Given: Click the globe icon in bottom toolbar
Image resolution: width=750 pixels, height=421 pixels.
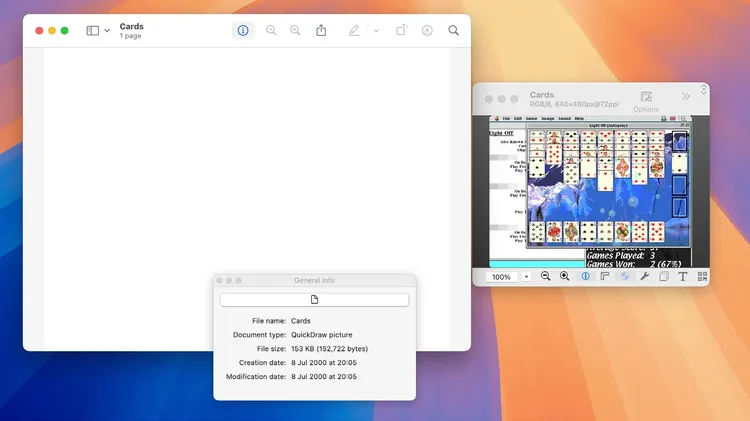Looking at the screenshot, I should [x=625, y=276].
